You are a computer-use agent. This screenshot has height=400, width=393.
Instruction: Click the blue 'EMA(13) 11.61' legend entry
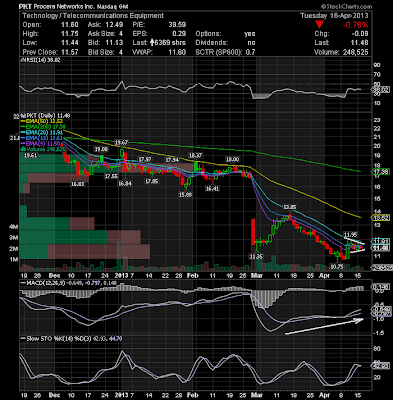click(43, 138)
